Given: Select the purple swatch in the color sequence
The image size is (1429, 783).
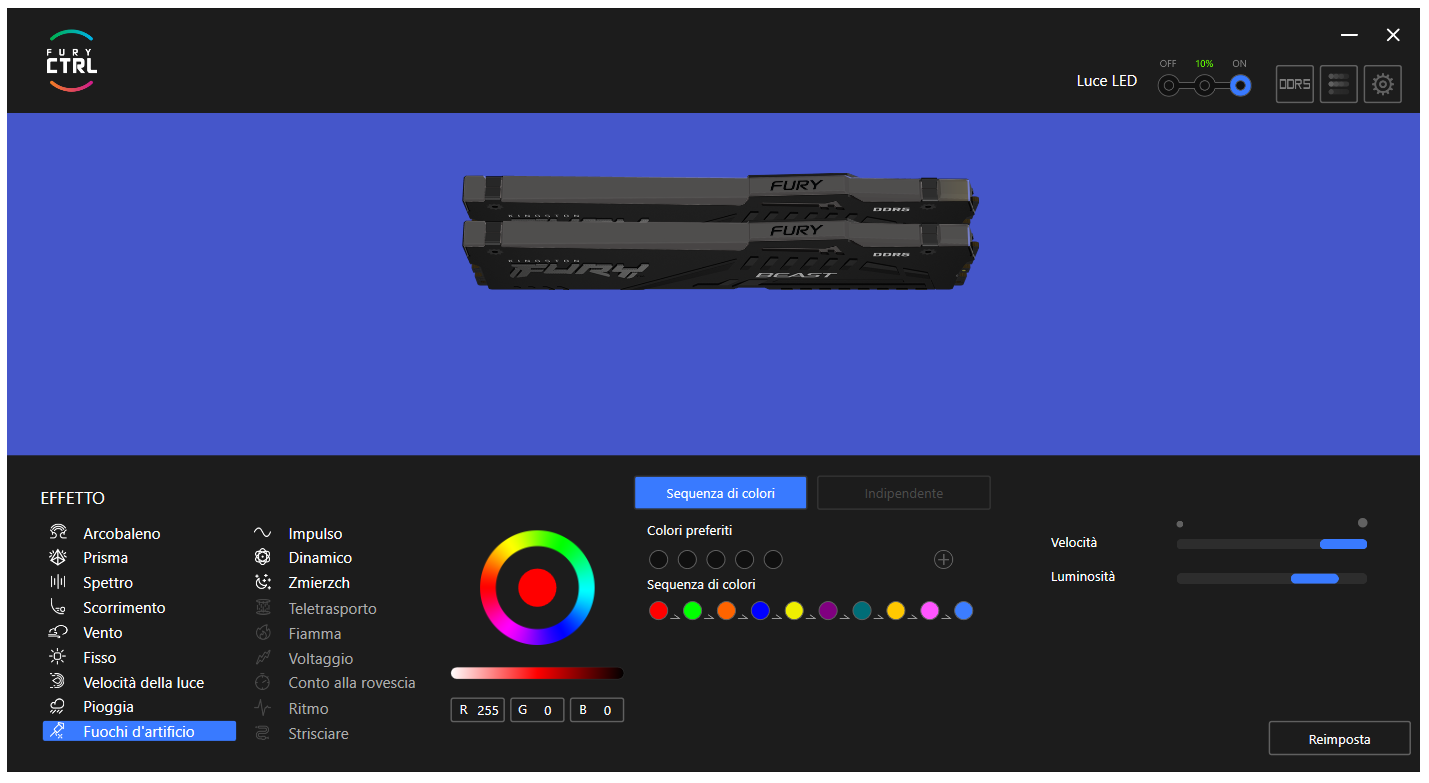Looking at the screenshot, I should (828, 610).
